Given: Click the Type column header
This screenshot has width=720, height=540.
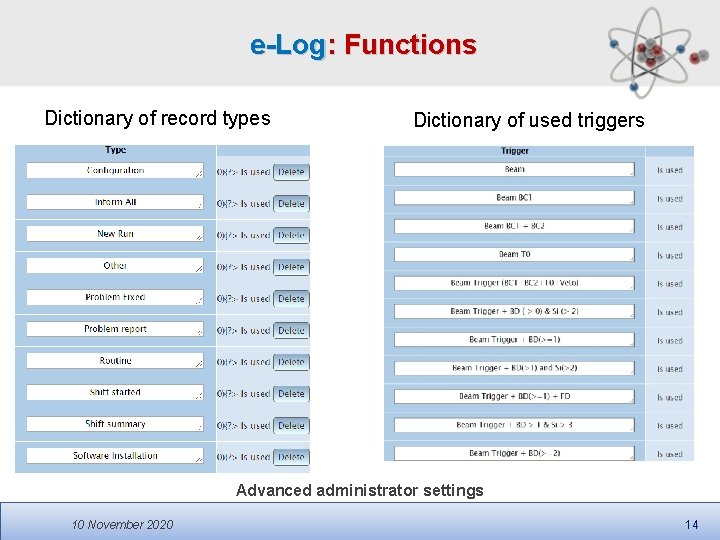Looking at the screenshot, I should [x=115, y=150].
